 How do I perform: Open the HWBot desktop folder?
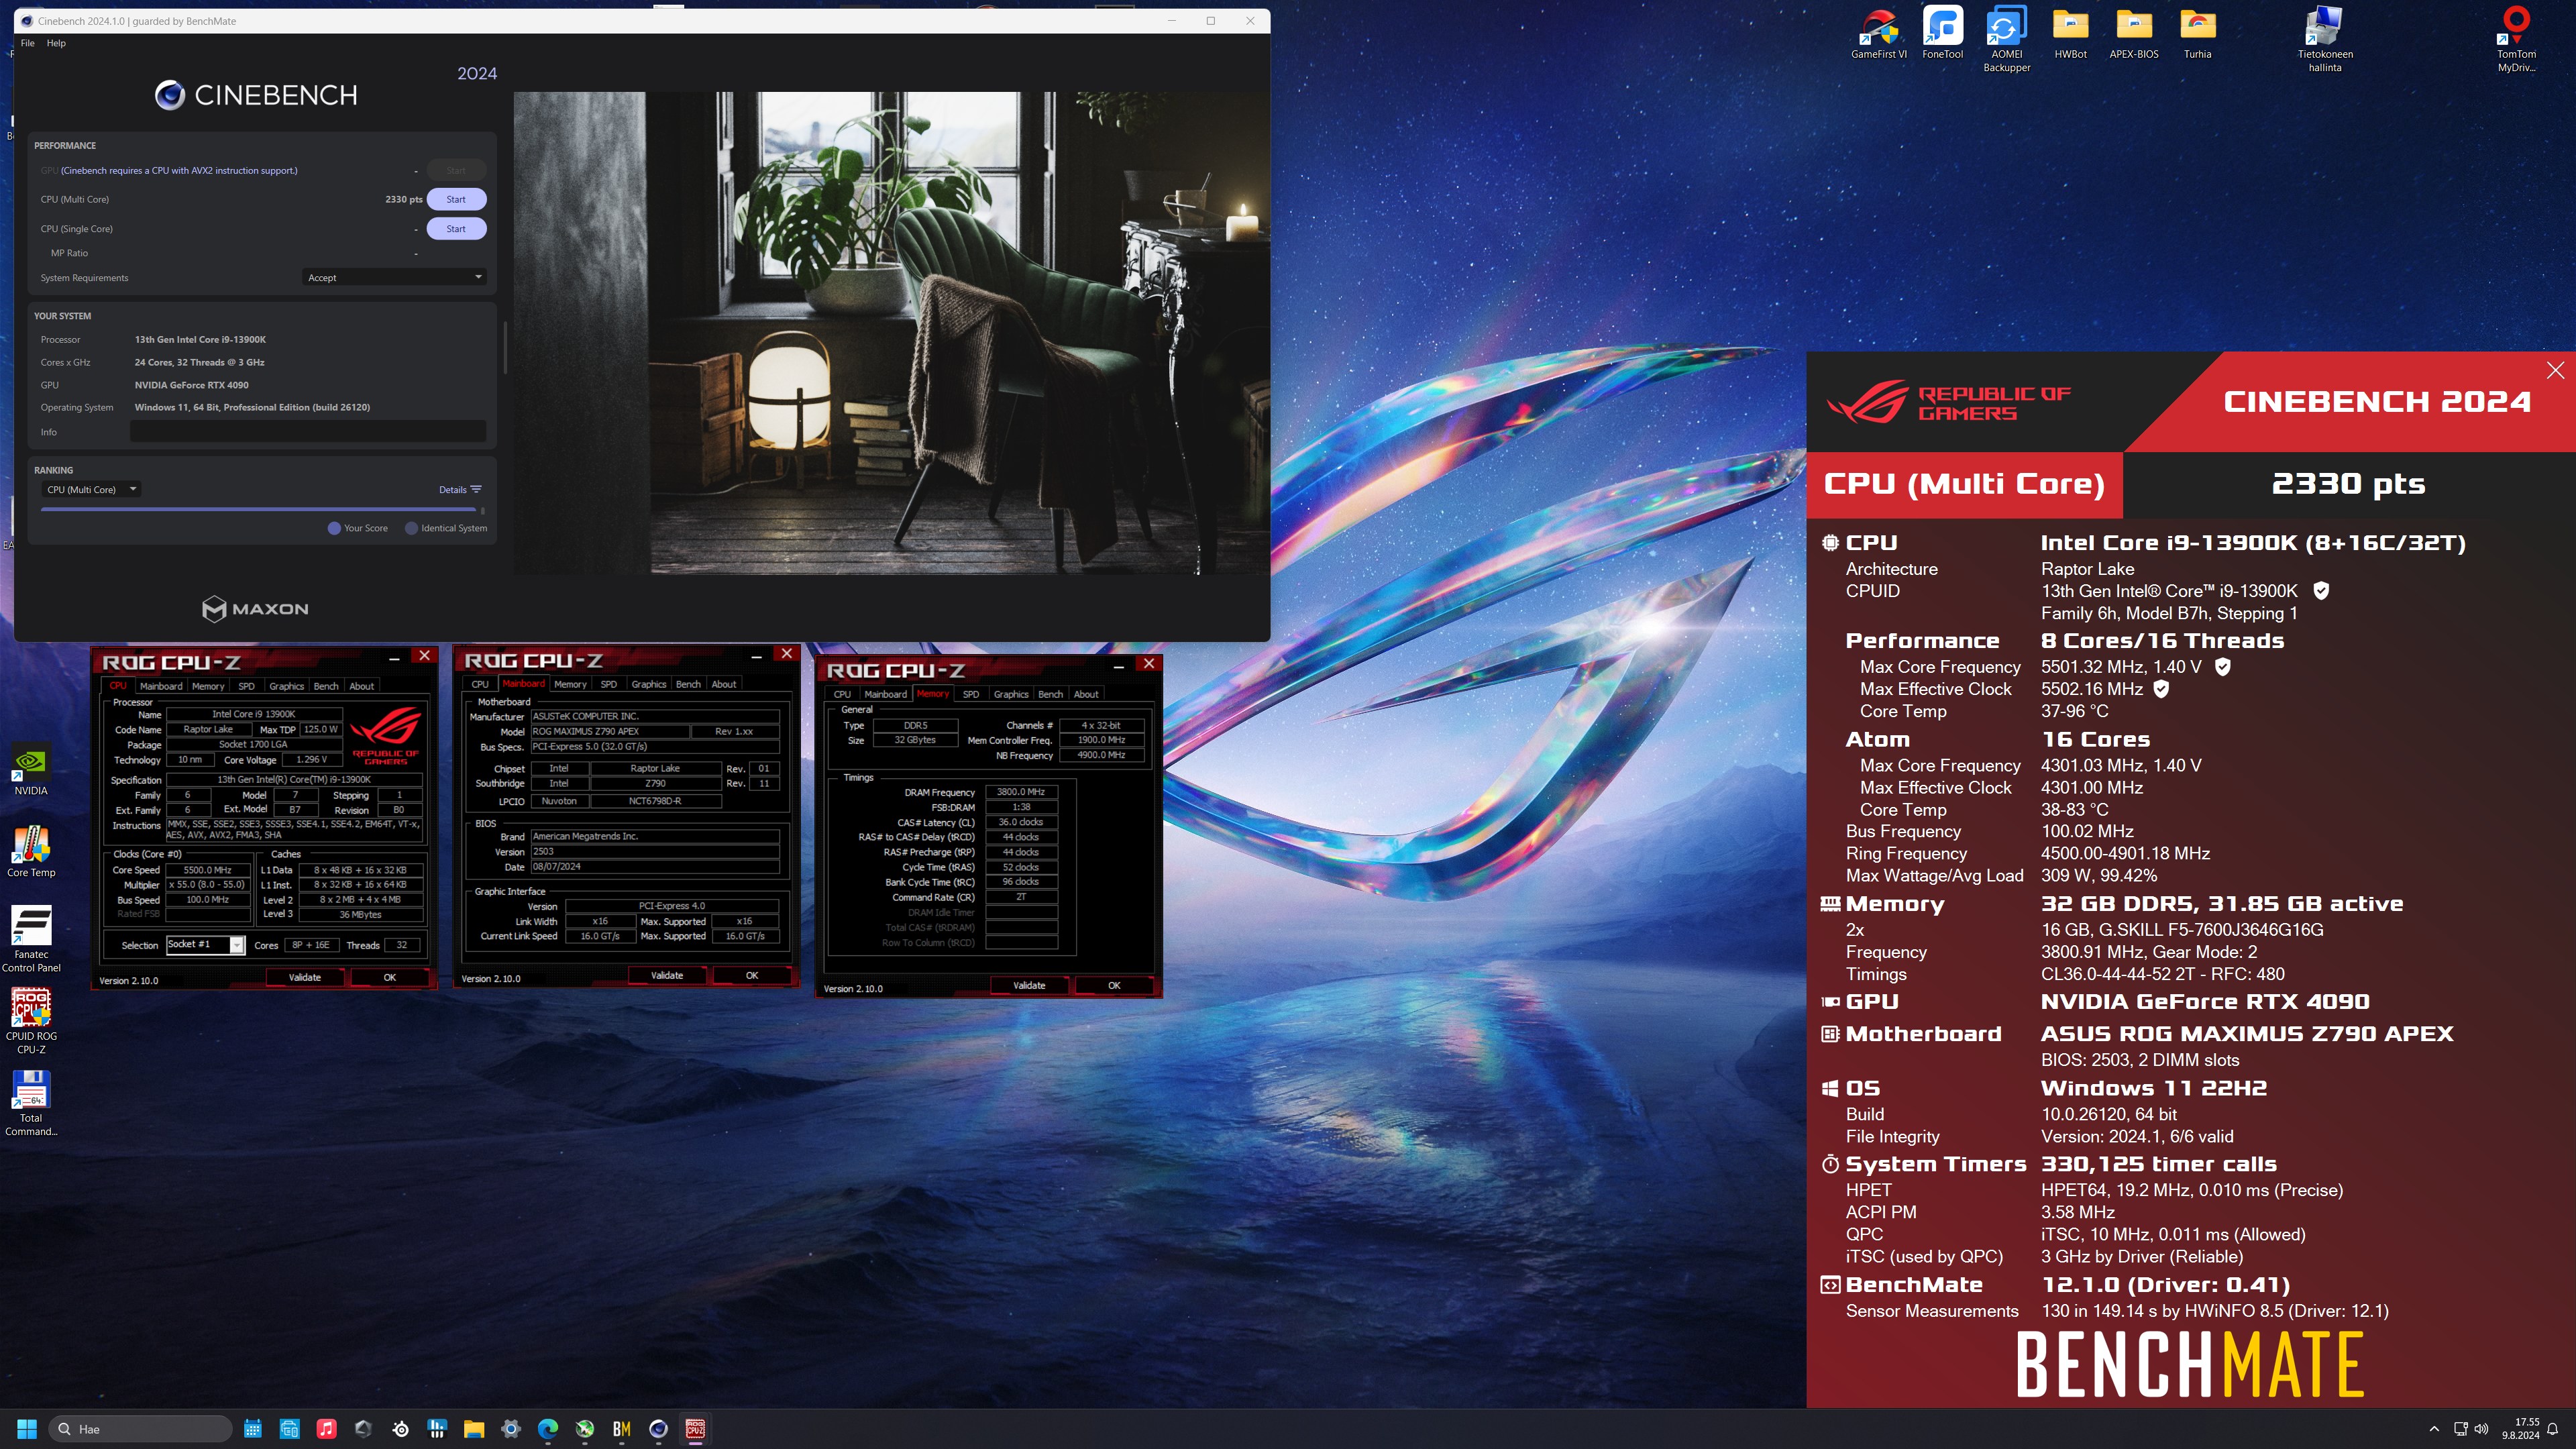pos(2070,34)
